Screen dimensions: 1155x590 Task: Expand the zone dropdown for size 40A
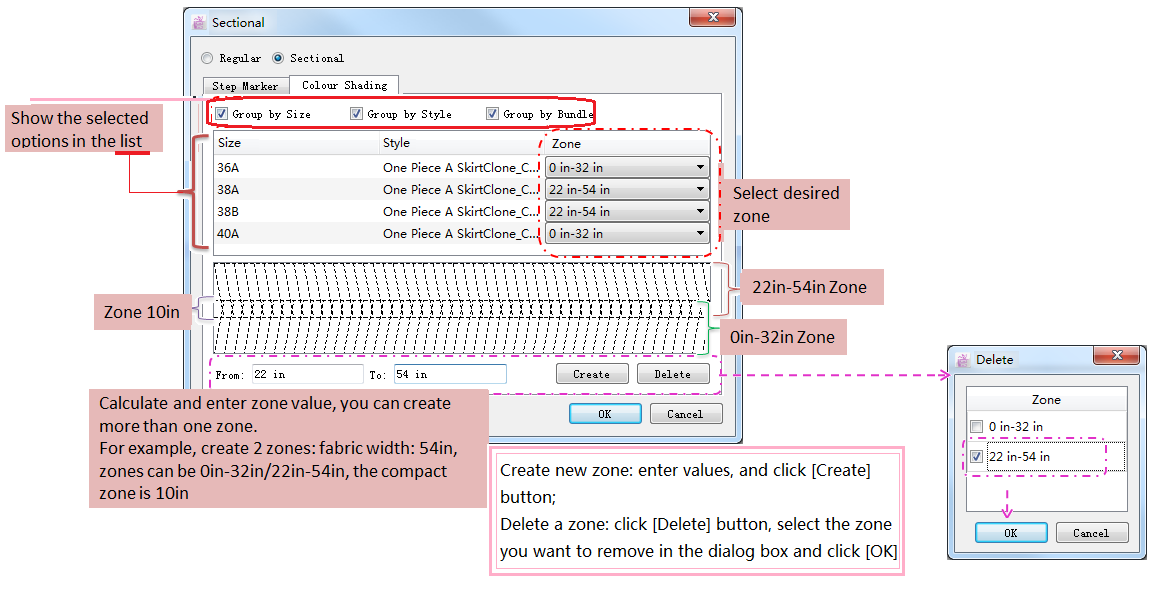[627, 234]
